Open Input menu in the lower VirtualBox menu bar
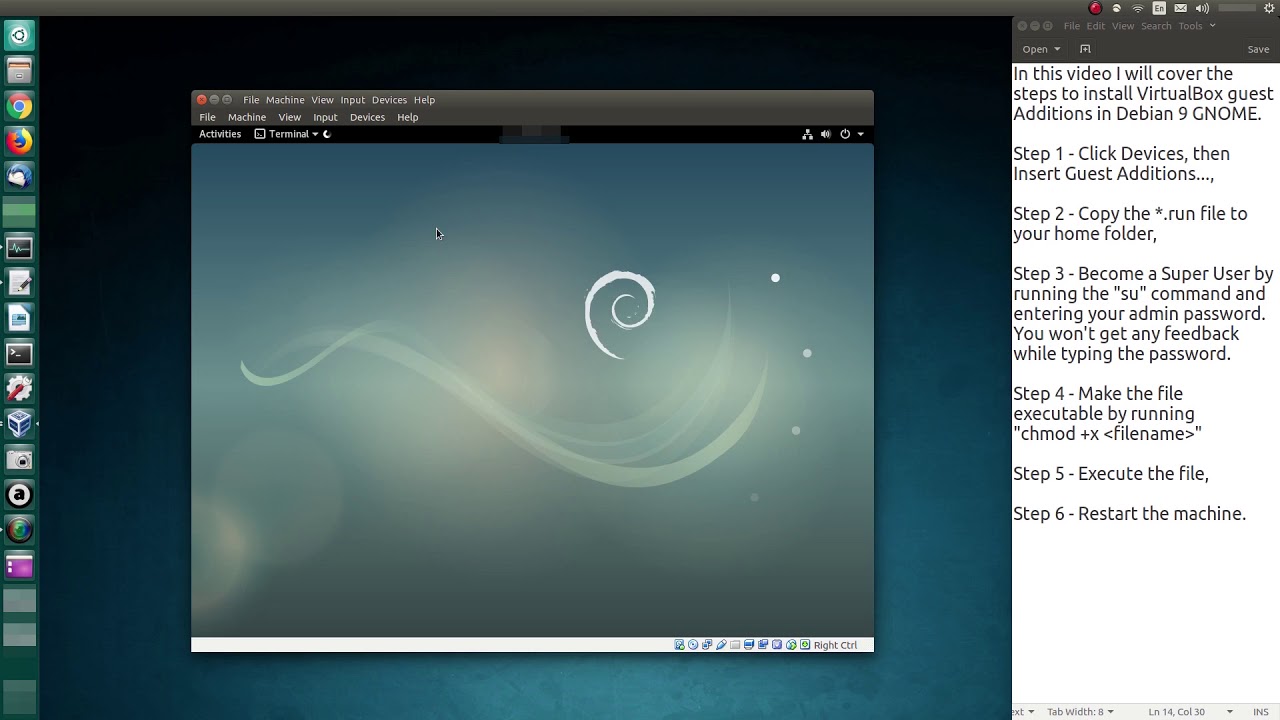This screenshot has height=720, width=1280. tap(325, 117)
